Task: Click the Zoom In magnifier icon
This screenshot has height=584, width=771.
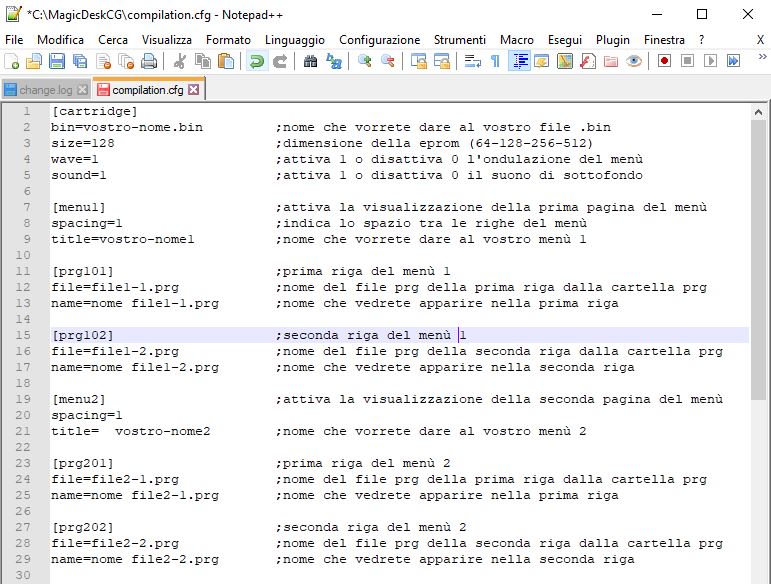Action: [364, 61]
